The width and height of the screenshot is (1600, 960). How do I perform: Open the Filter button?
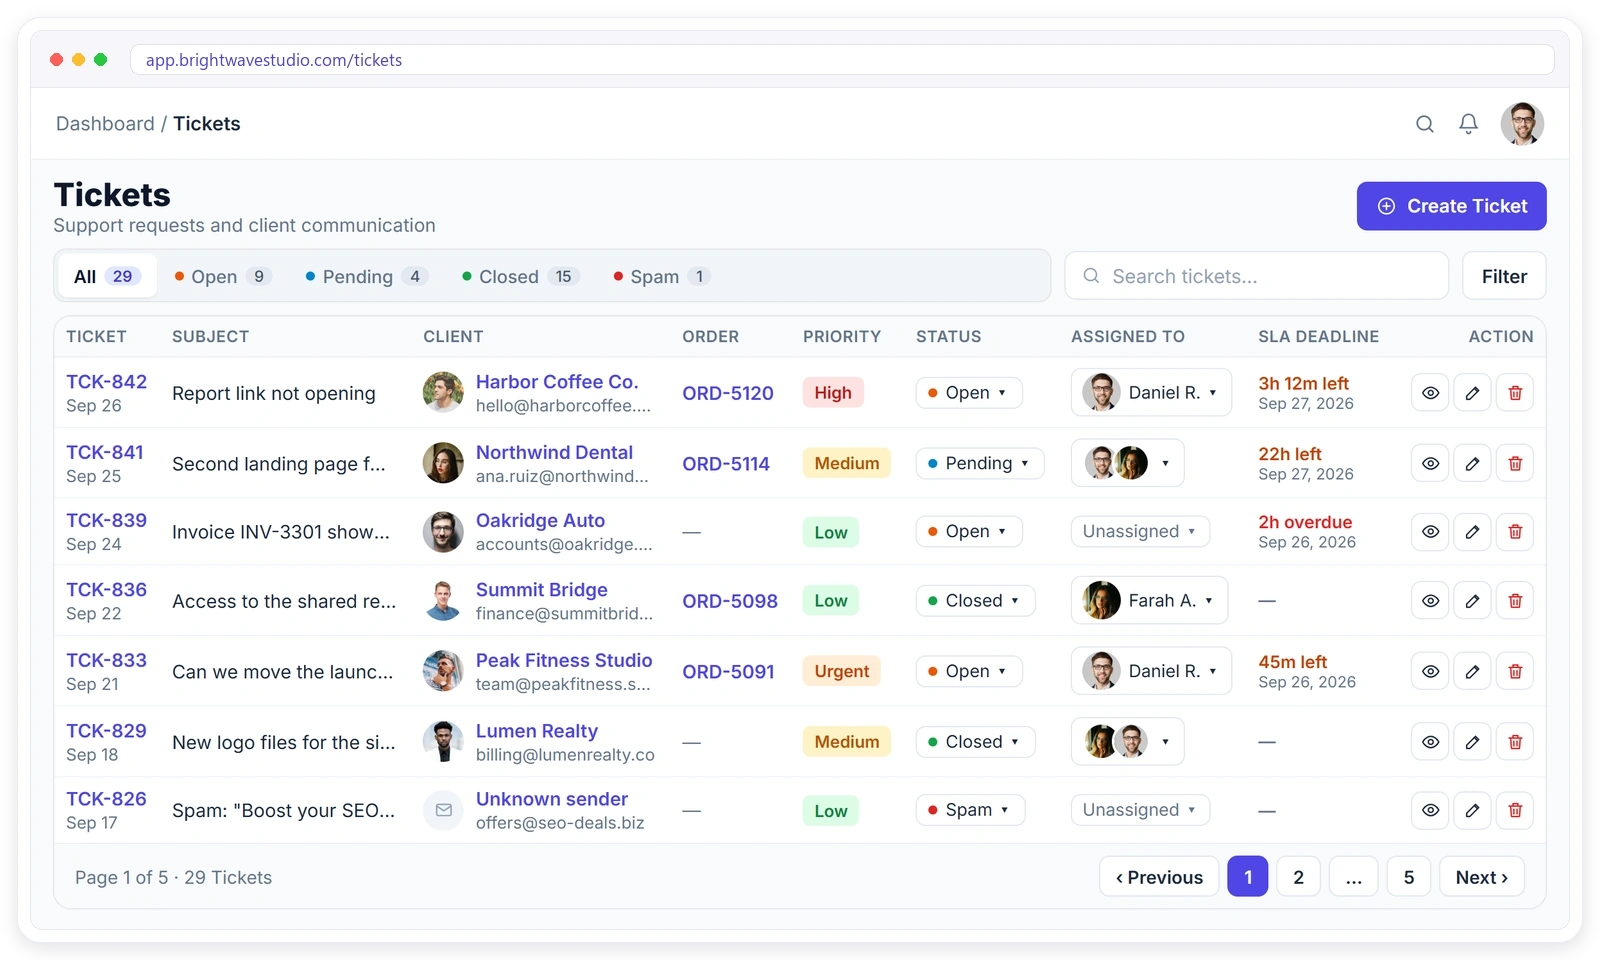(1504, 277)
